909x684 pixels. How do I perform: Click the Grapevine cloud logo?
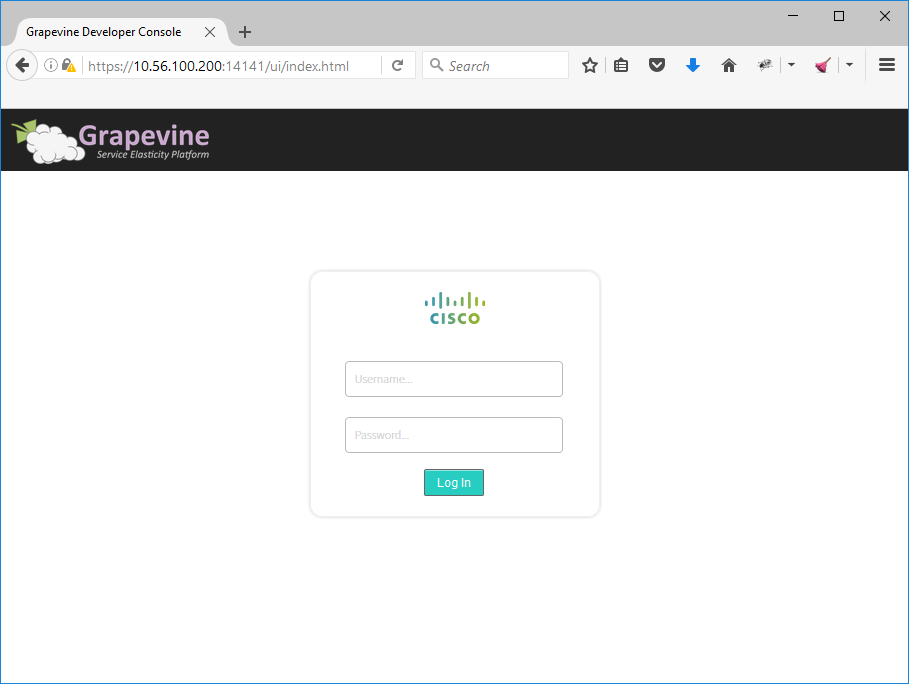pyautogui.click(x=48, y=141)
